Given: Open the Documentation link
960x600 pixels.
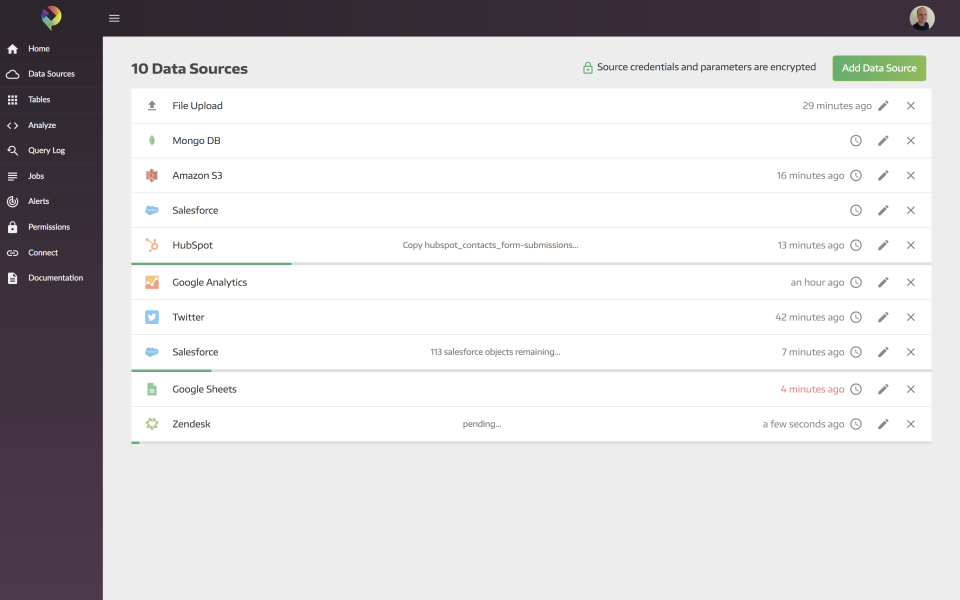Looking at the screenshot, I should point(55,278).
